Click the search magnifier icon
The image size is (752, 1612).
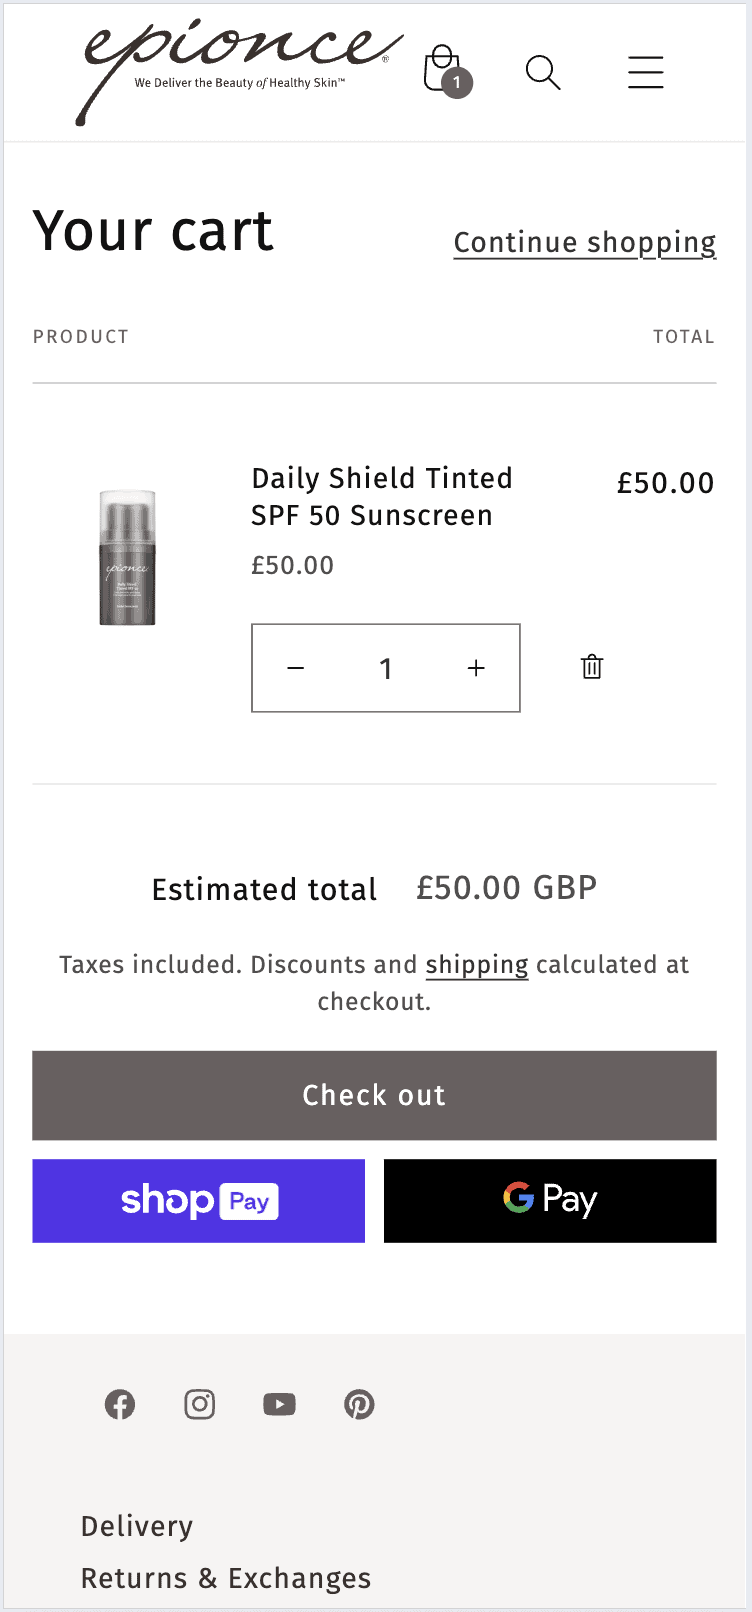pos(542,72)
